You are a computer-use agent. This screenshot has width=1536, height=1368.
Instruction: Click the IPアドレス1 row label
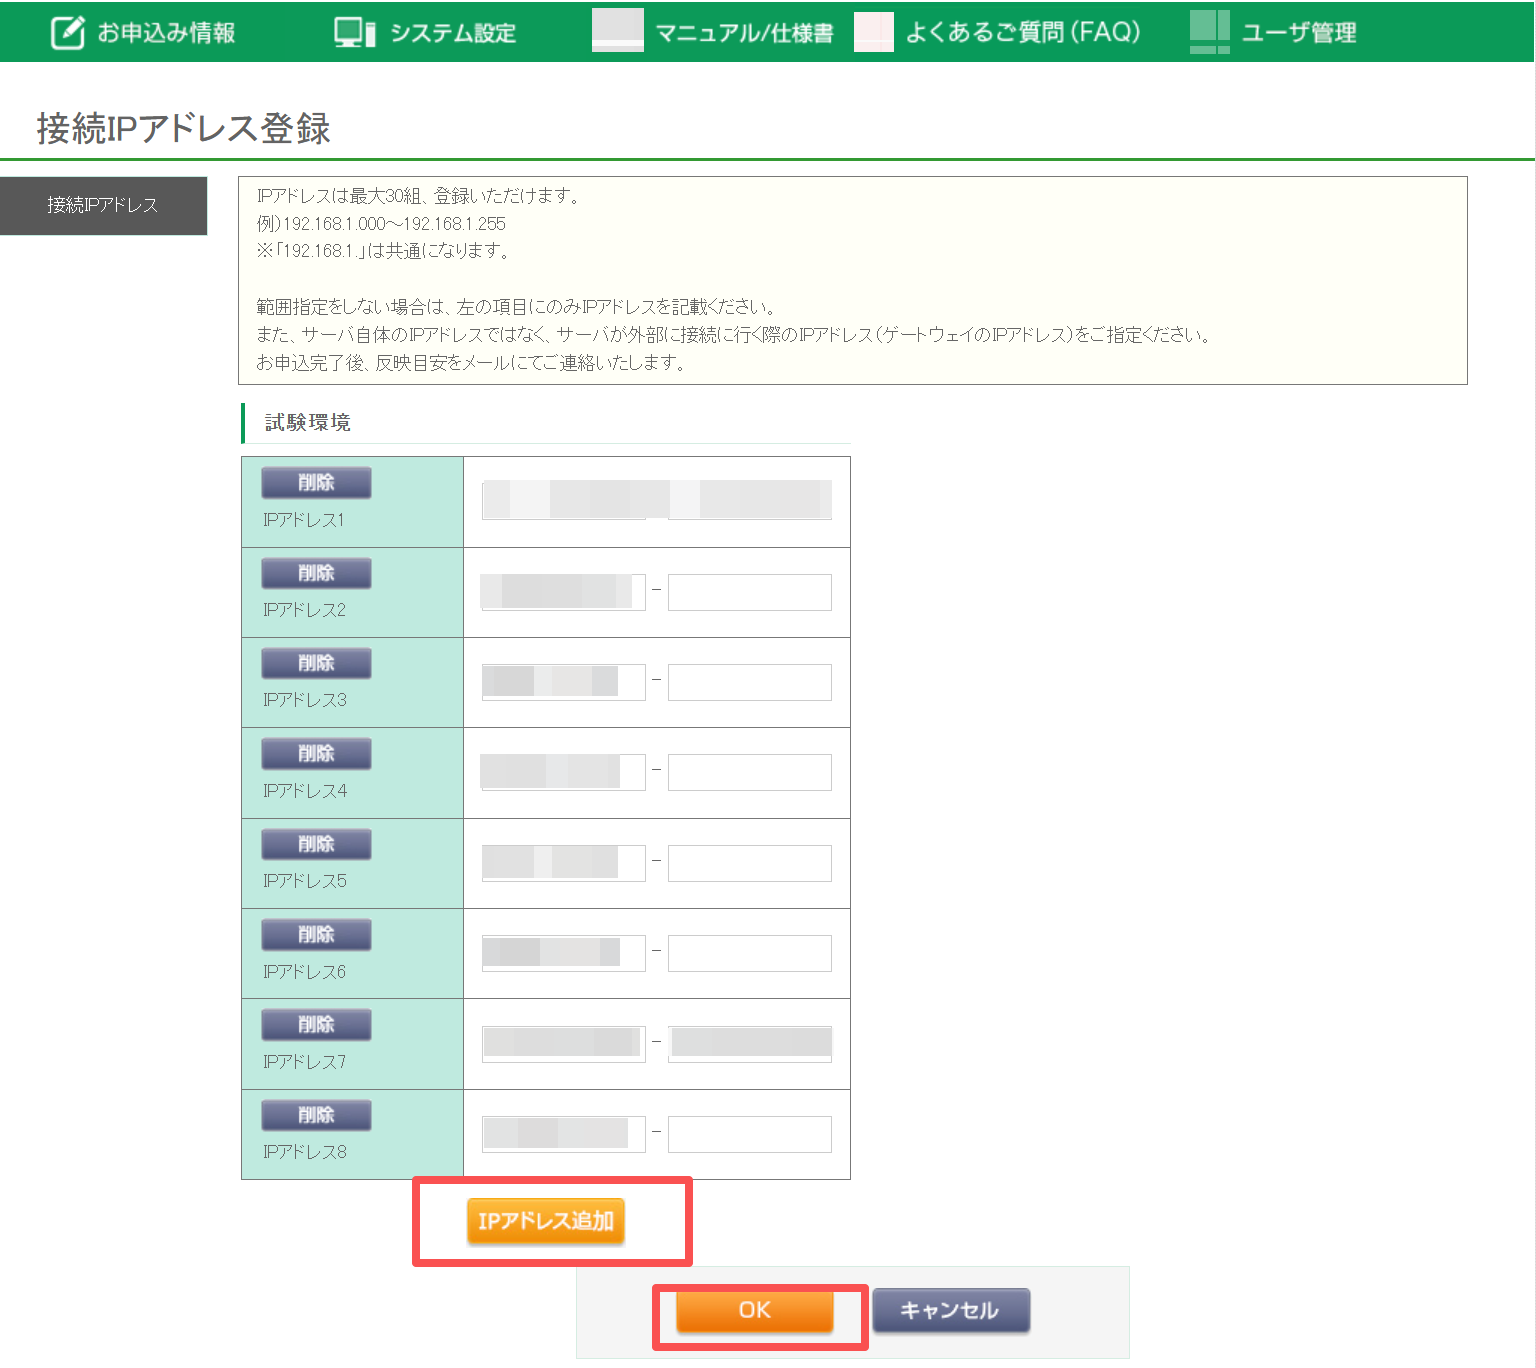[304, 520]
